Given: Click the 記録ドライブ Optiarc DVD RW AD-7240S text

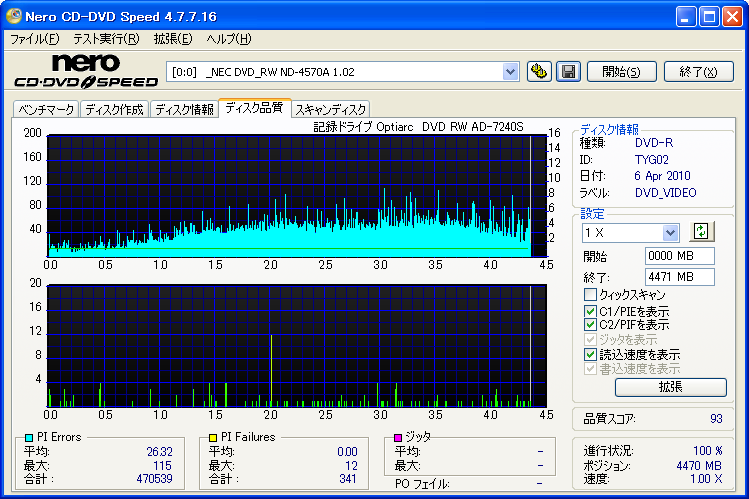Looking at the screenshot, I should pyautogui.click(x=418, y=127).
